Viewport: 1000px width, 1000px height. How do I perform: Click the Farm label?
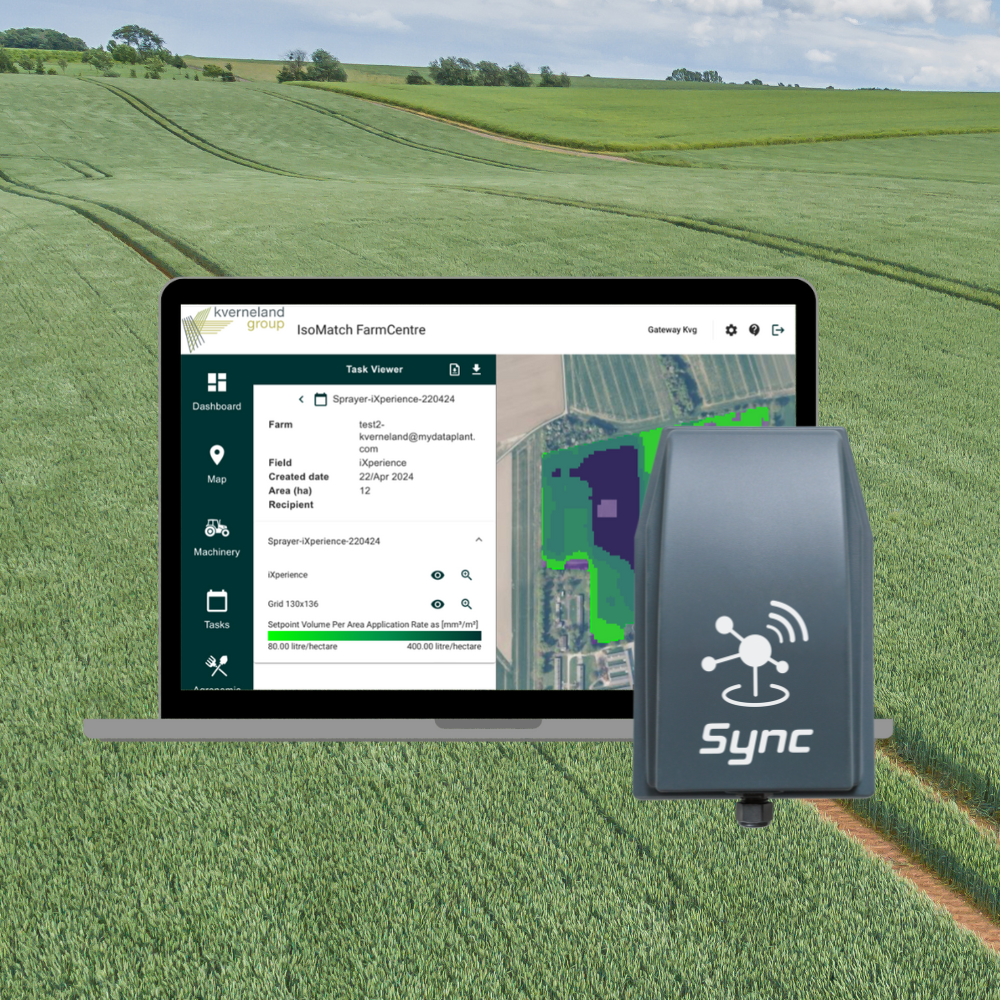tap(281, 424)
